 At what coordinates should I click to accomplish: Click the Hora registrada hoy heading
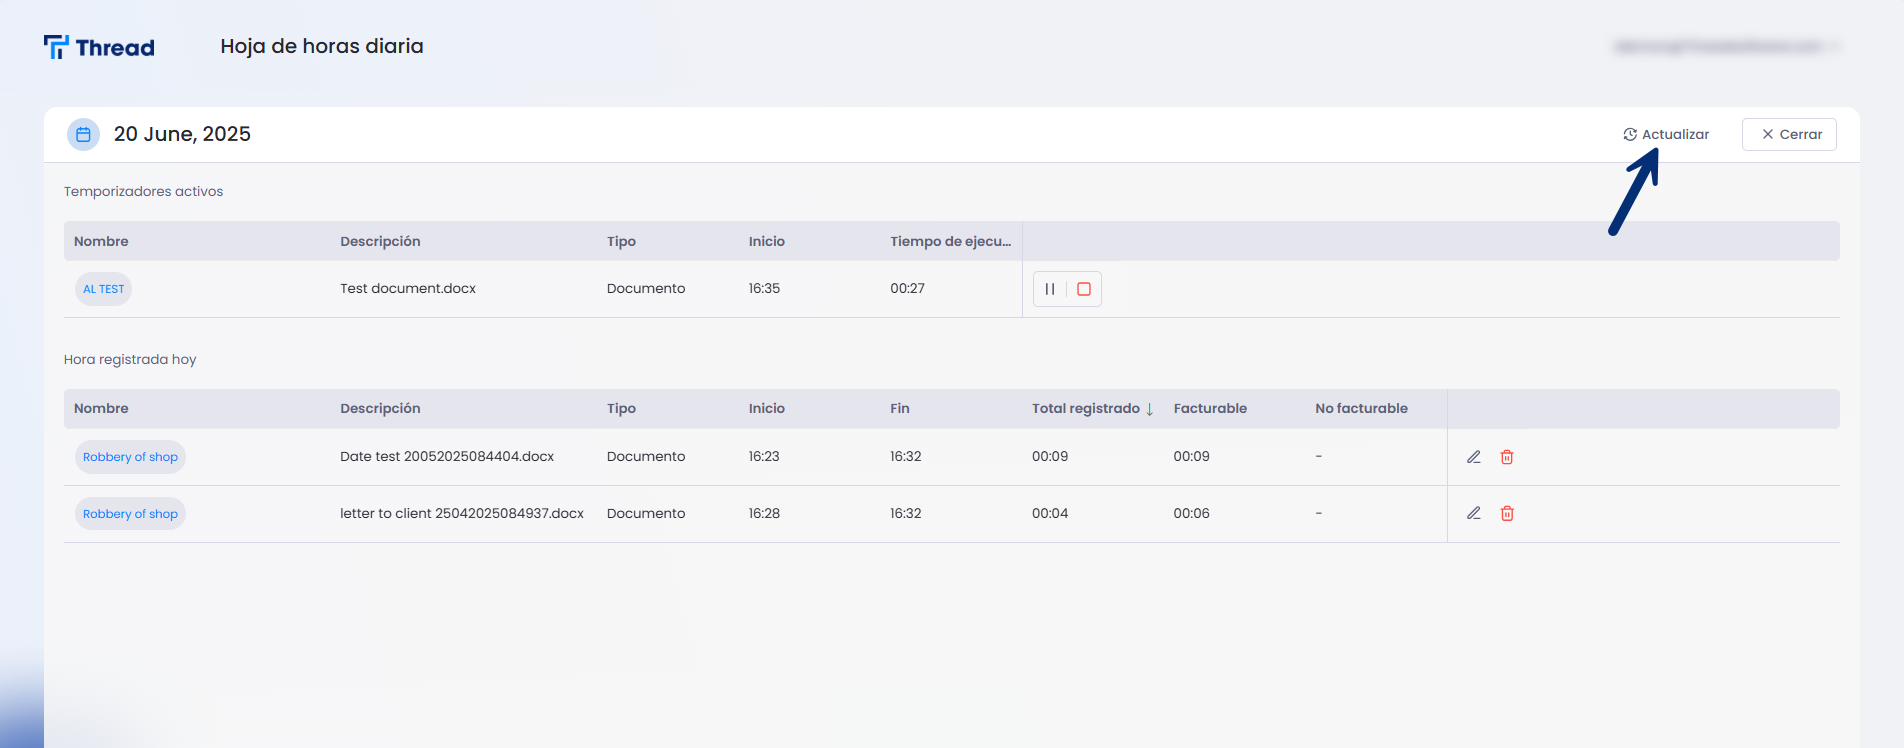[130, 360]
